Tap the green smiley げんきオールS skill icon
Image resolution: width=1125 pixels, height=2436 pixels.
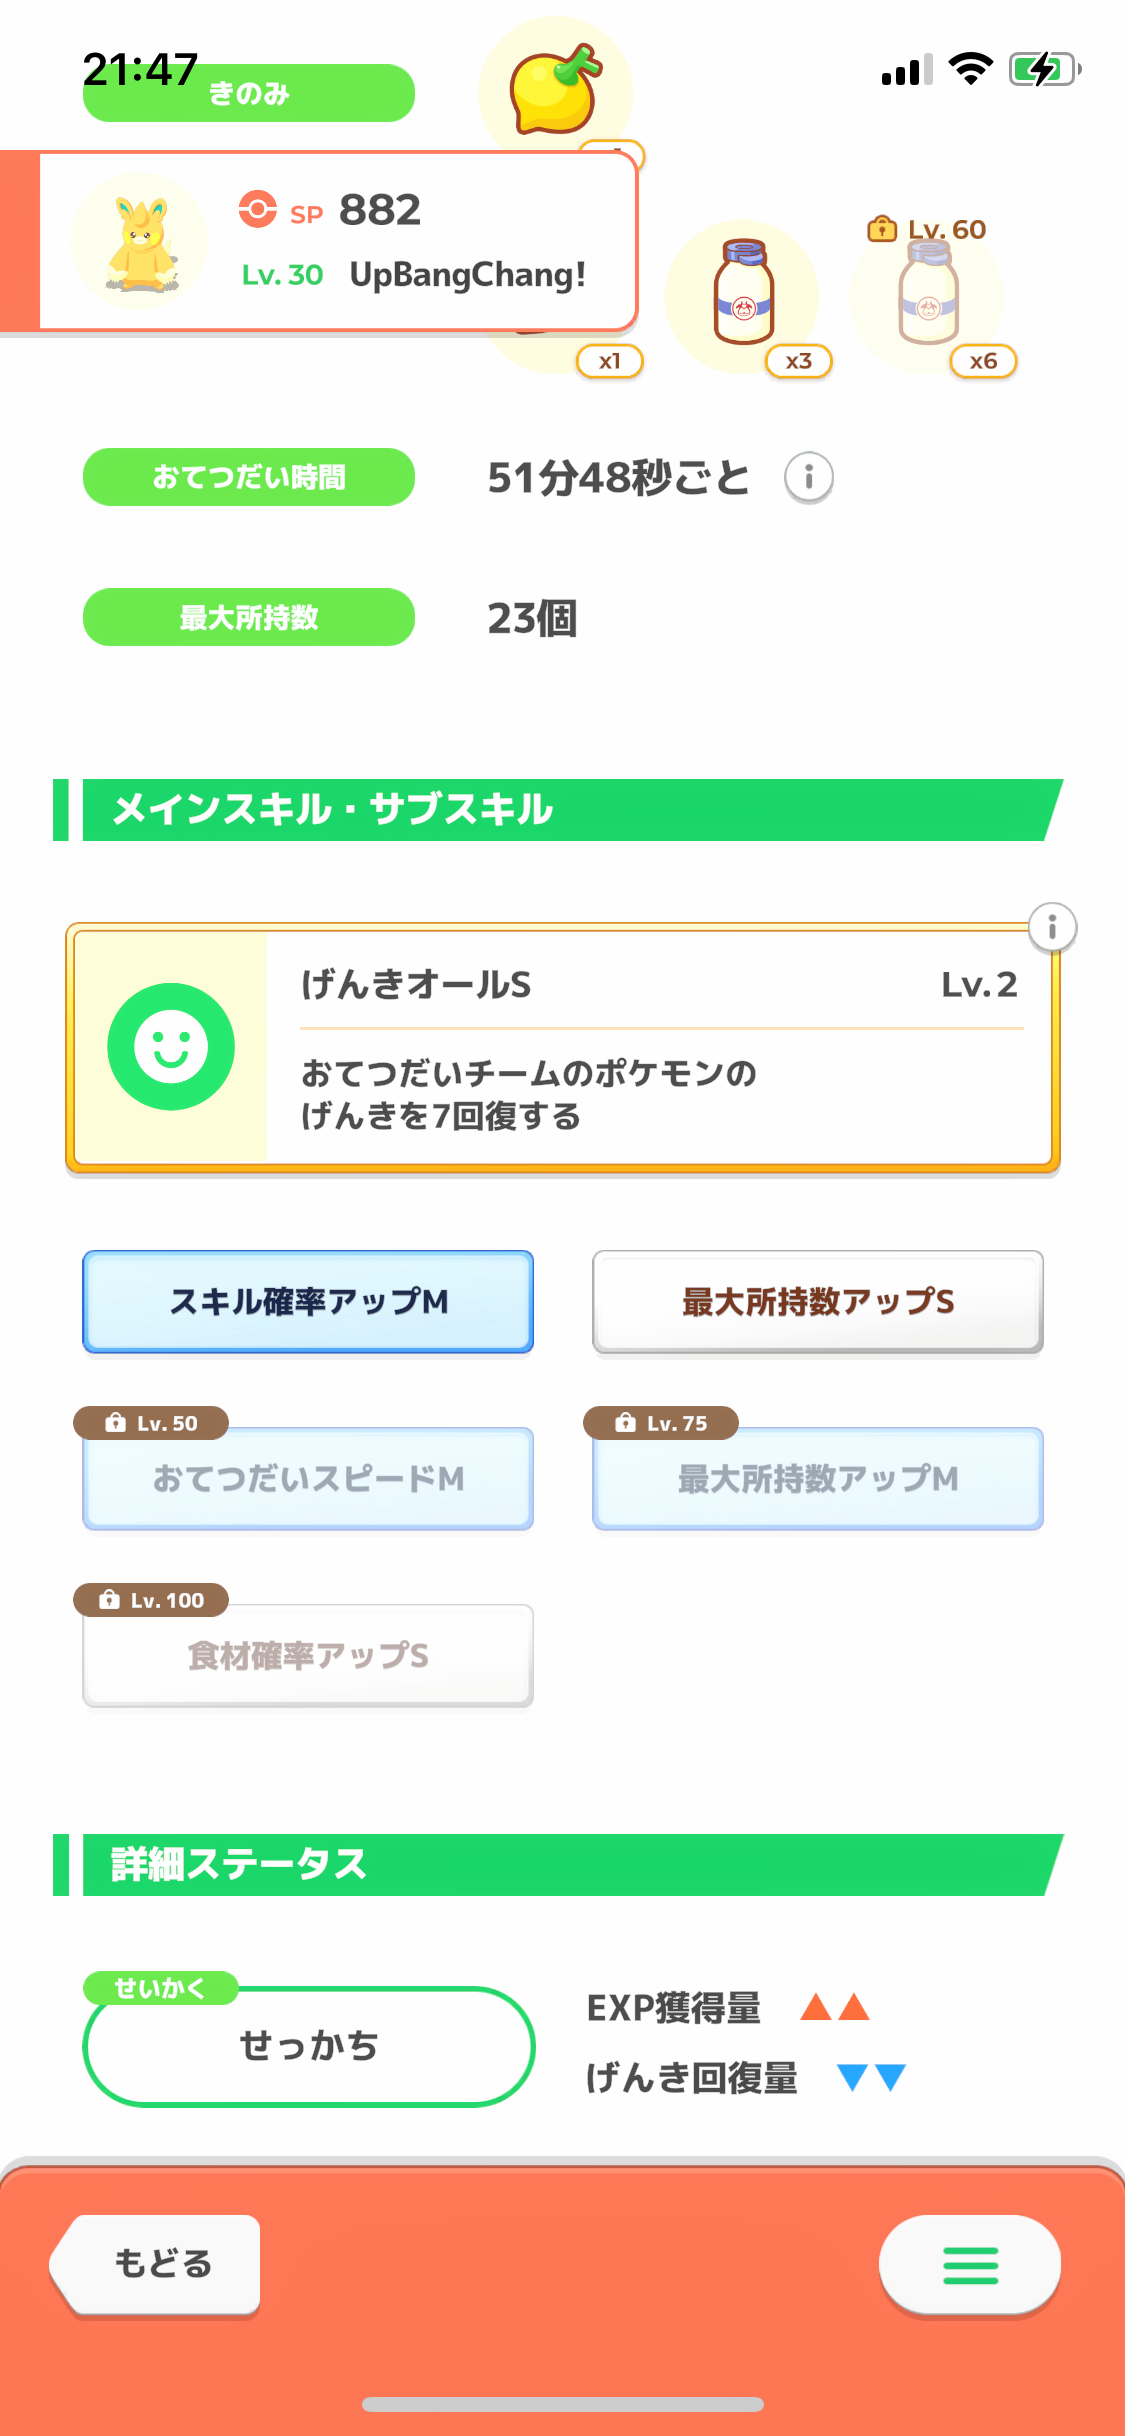[x=171, y=1047]
